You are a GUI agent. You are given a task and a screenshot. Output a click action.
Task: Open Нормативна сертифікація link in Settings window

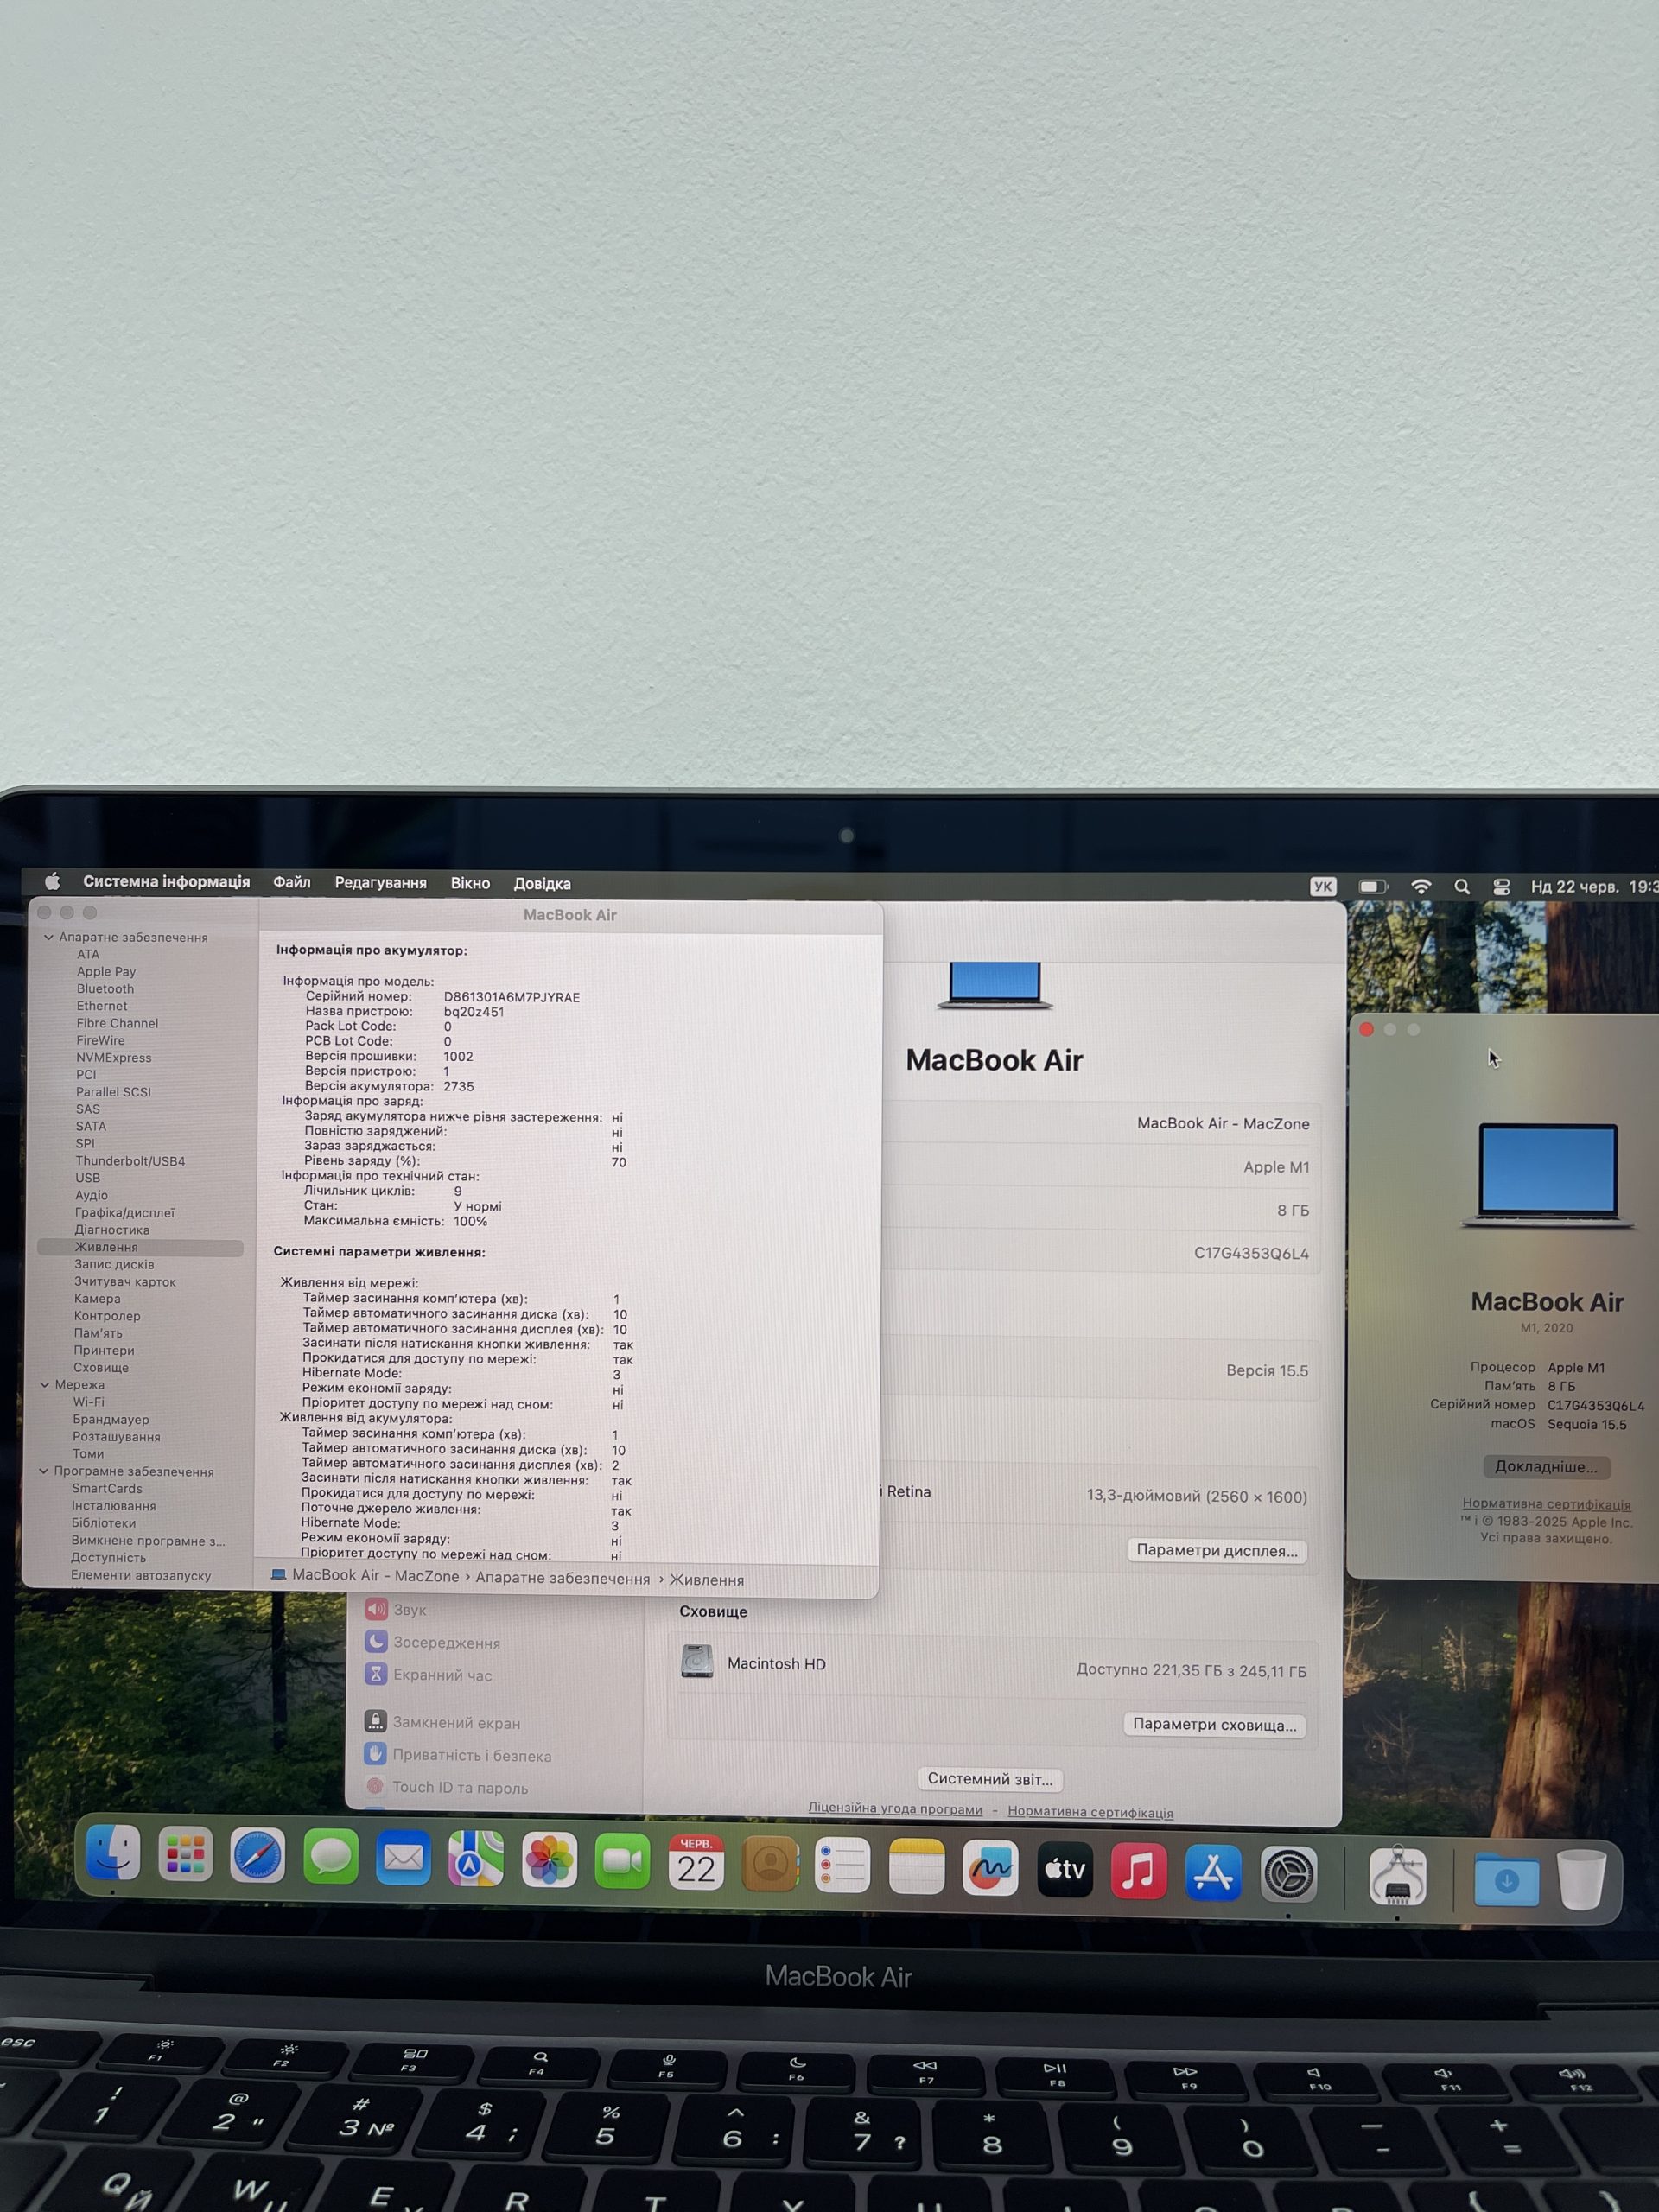click(1090, 1811)
